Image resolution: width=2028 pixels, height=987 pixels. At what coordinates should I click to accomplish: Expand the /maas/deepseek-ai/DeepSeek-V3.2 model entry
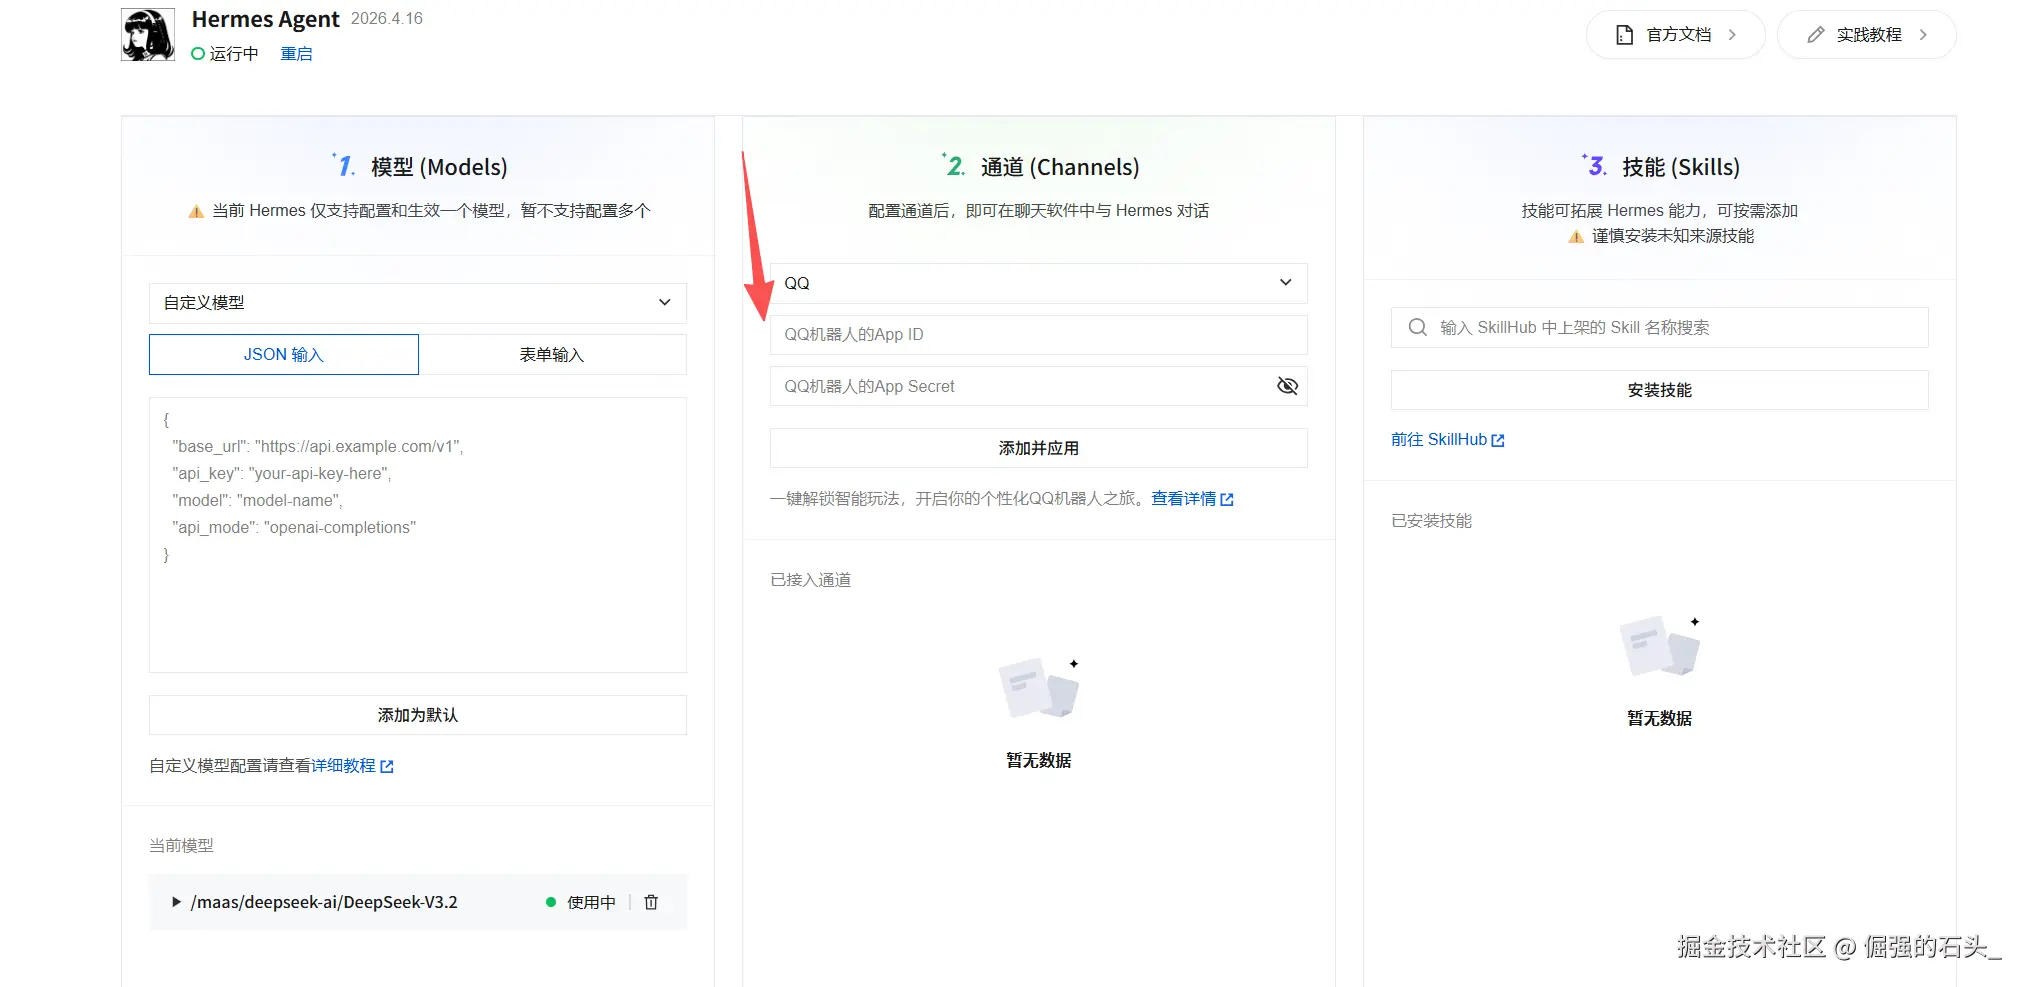pos(177,902)
